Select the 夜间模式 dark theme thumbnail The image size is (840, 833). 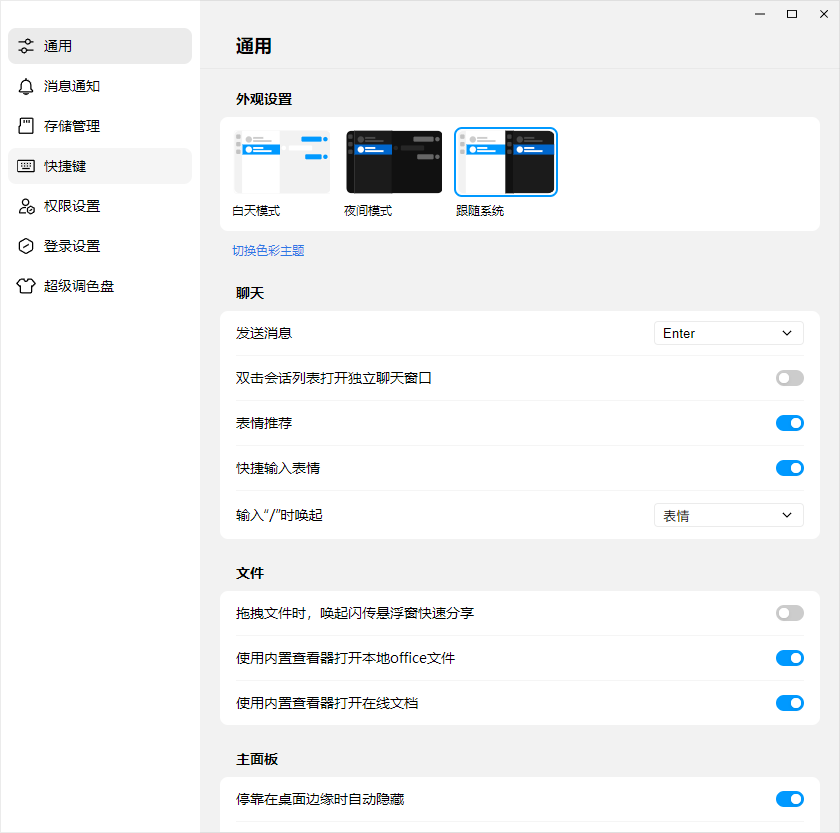pos(394,162)
